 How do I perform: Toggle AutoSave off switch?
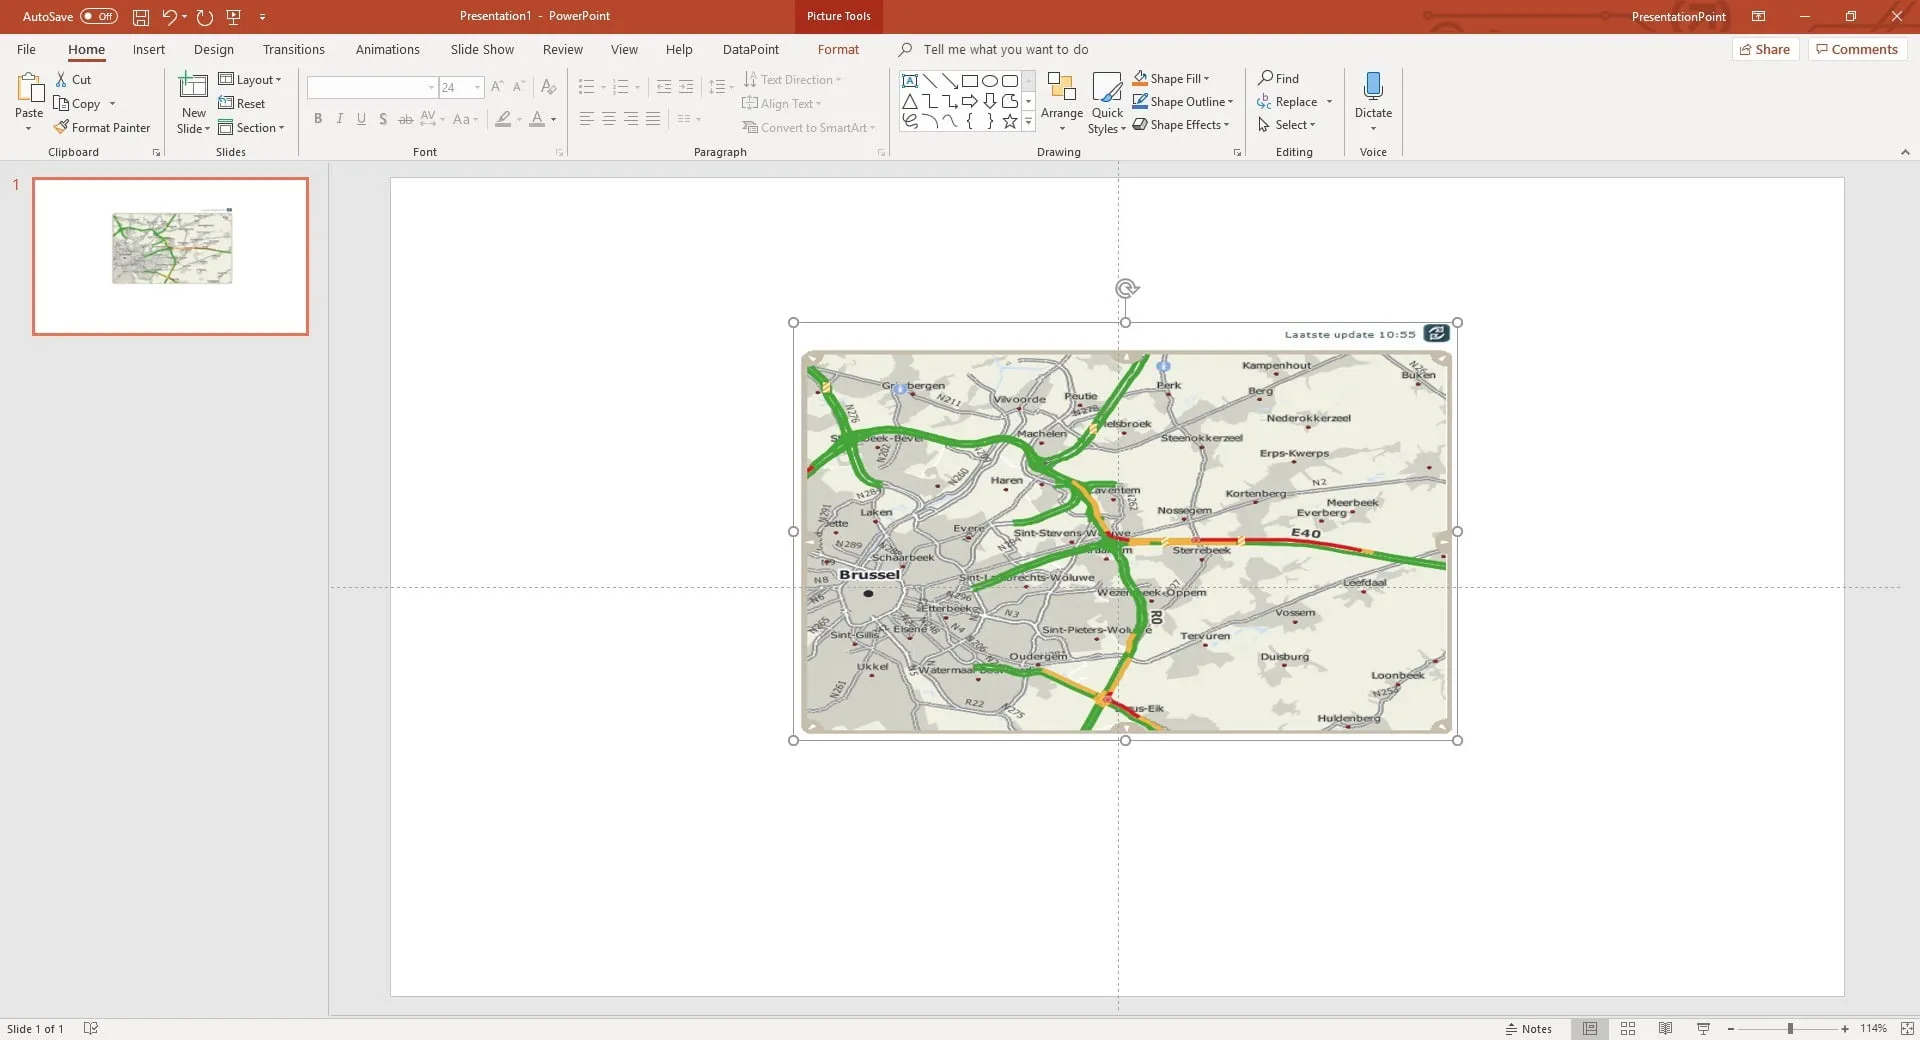click(98, 17)
